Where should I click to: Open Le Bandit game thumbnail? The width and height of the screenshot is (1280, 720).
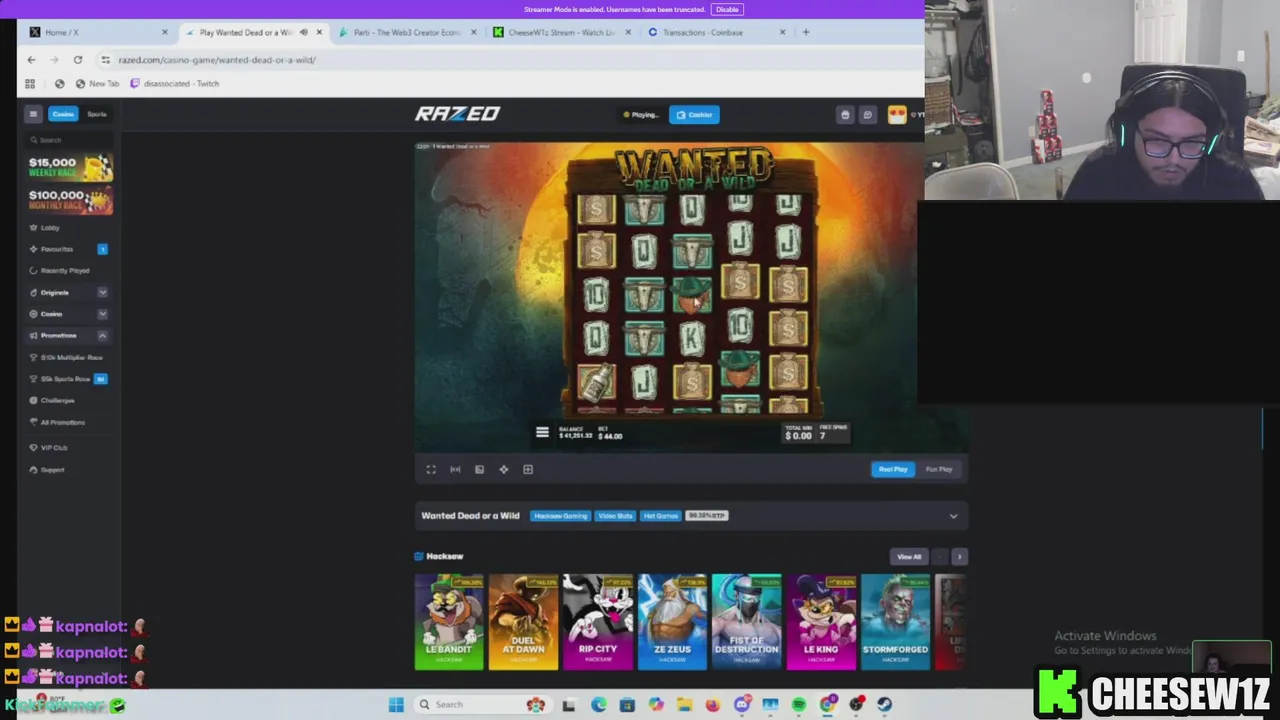[449, 621]
